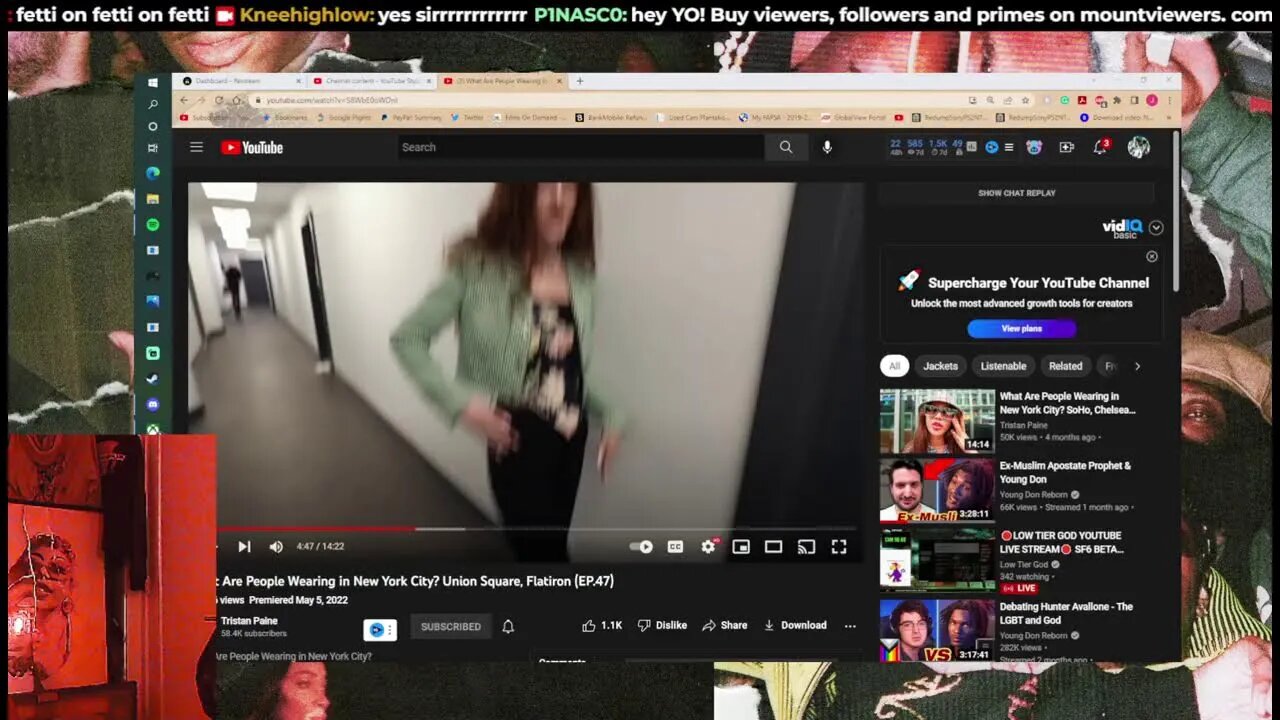Image resolution: width=1280 pixels, height=720 pixels.
Task: Open the Chrome three-dot menu
Action: tap(1169, 100)
